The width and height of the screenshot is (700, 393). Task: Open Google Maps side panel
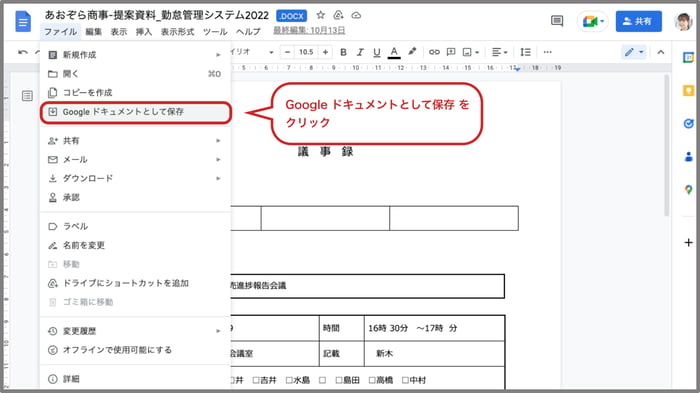click(688, 190)
